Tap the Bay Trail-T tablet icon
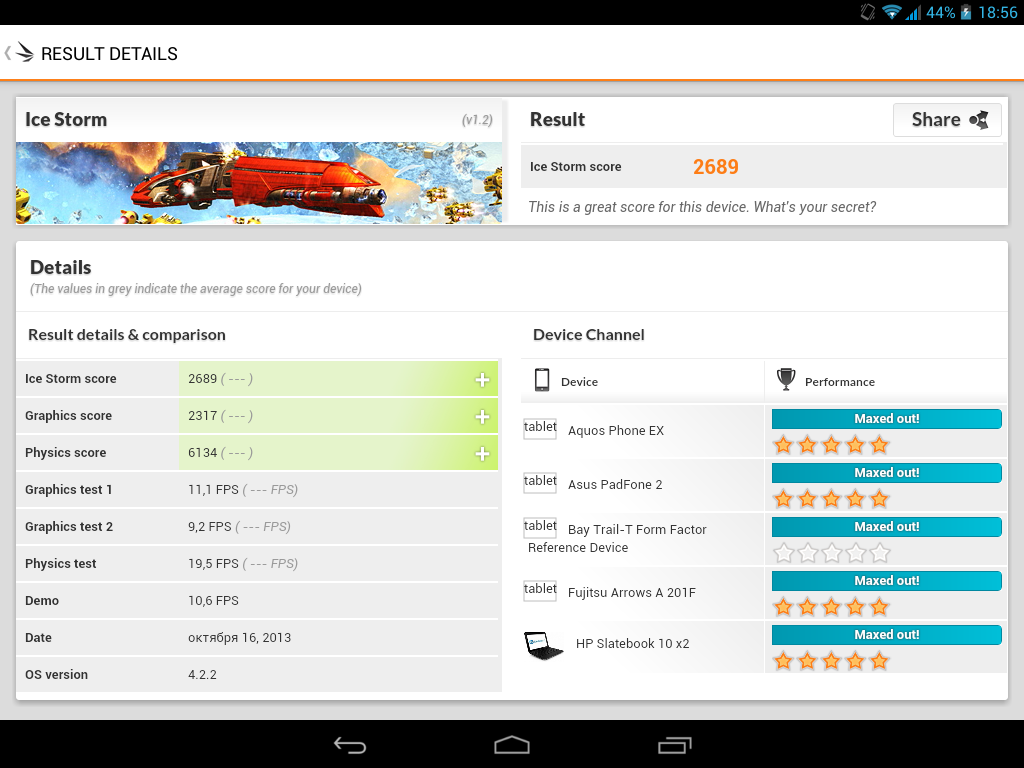1024x768 pixels. pos(540,526)
